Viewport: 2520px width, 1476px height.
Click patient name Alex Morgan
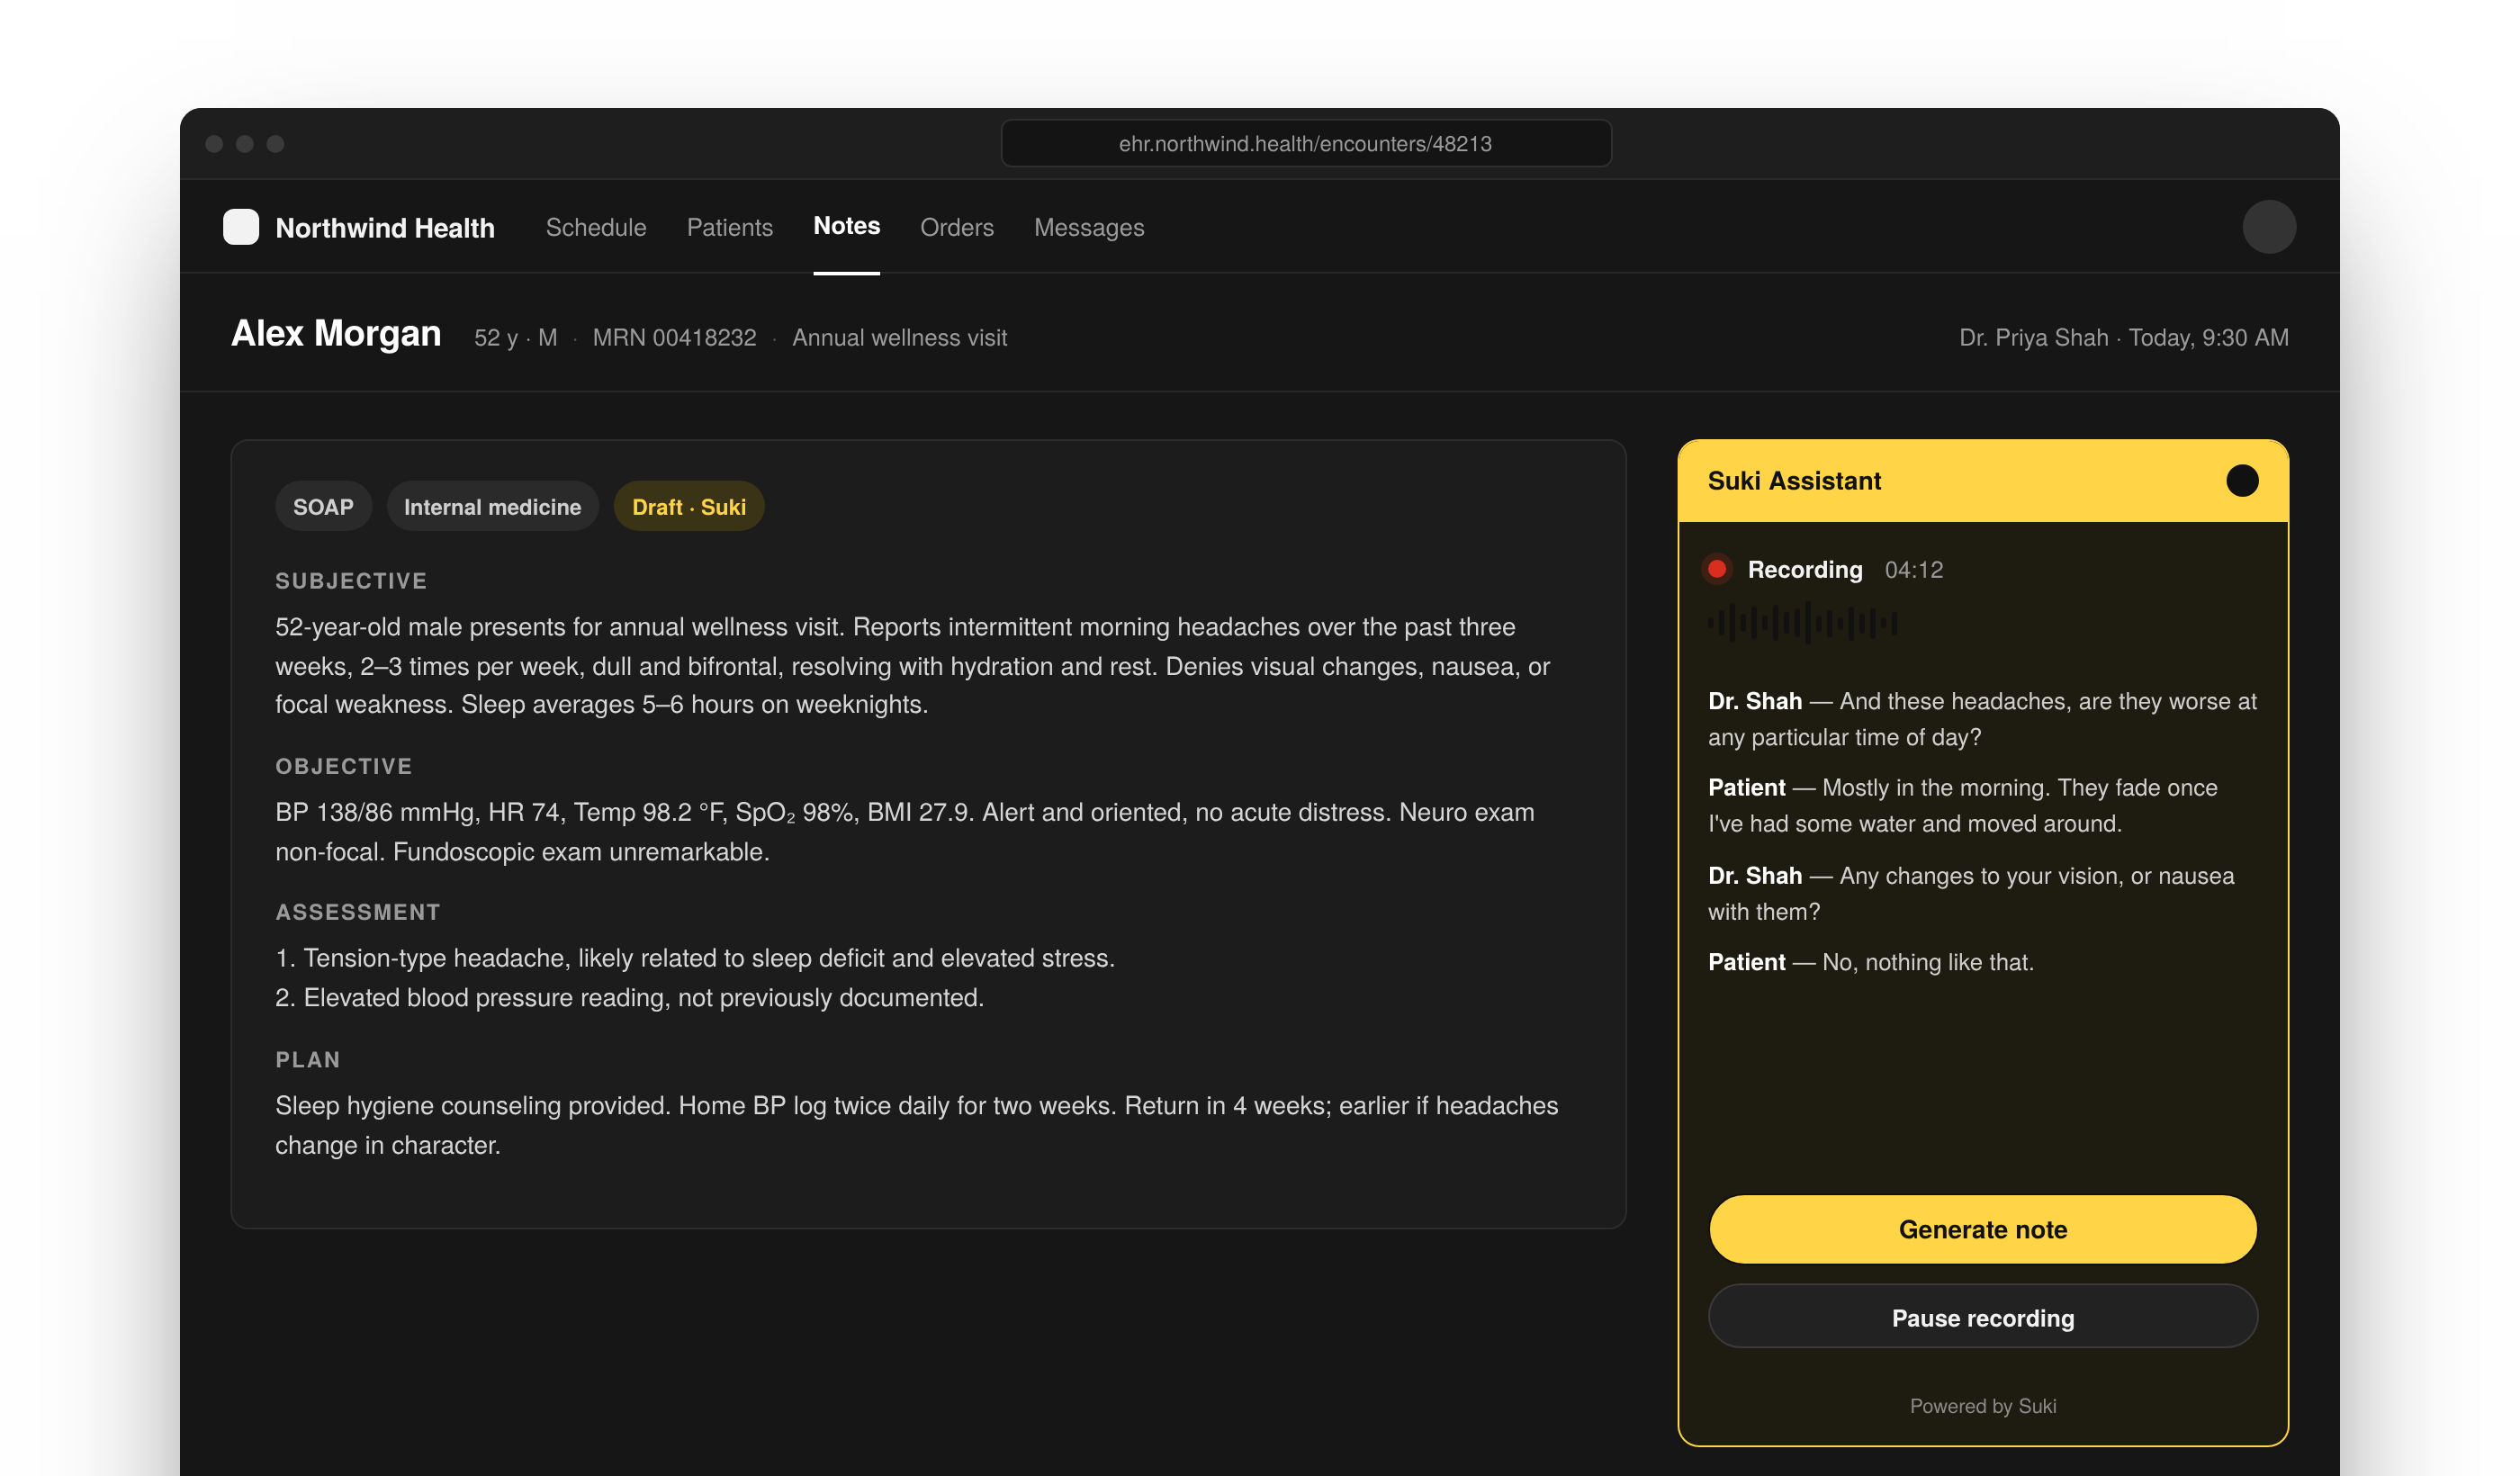[336, 333]
